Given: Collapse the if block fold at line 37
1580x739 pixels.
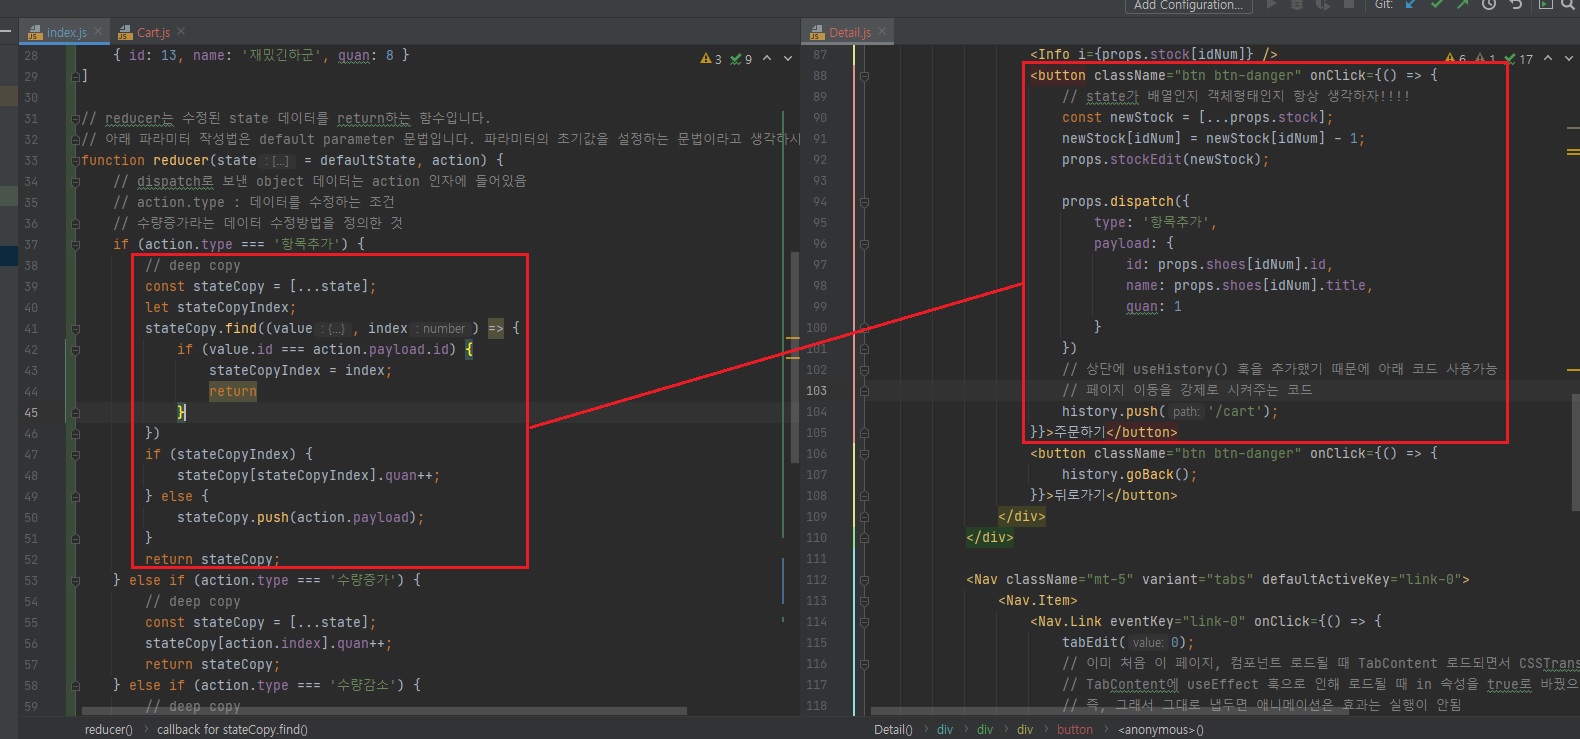Looking at the screenshot, I should 75,244.
